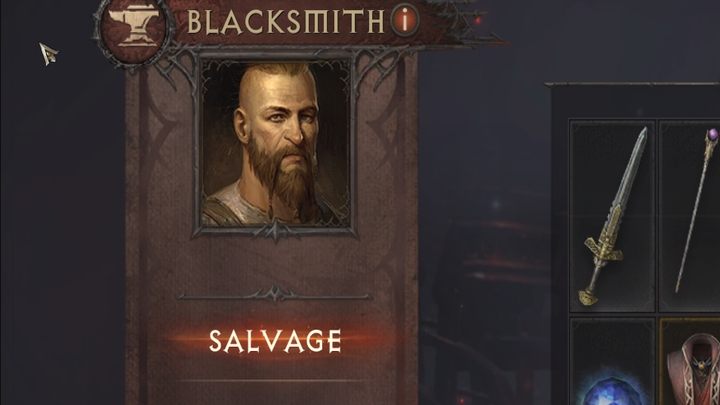Click the sword's golden pommel

point(589,298)
